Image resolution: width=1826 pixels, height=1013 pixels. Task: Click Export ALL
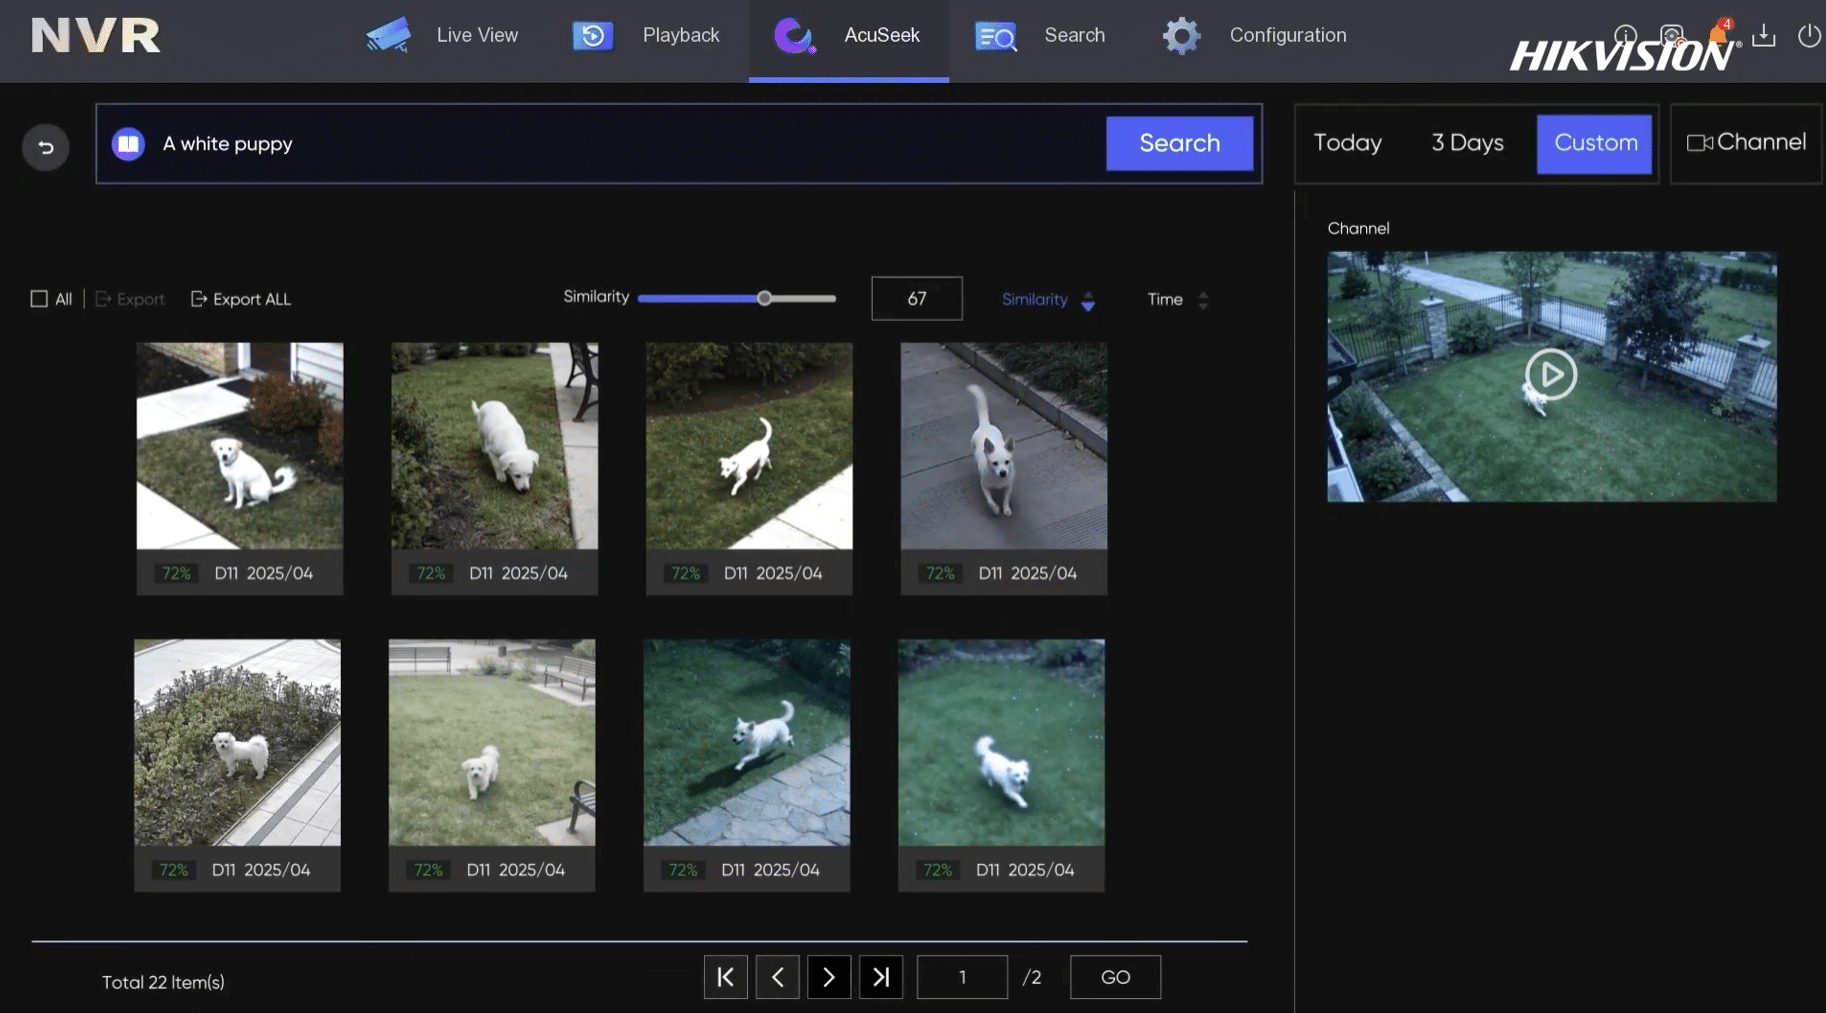click(241, 299)
